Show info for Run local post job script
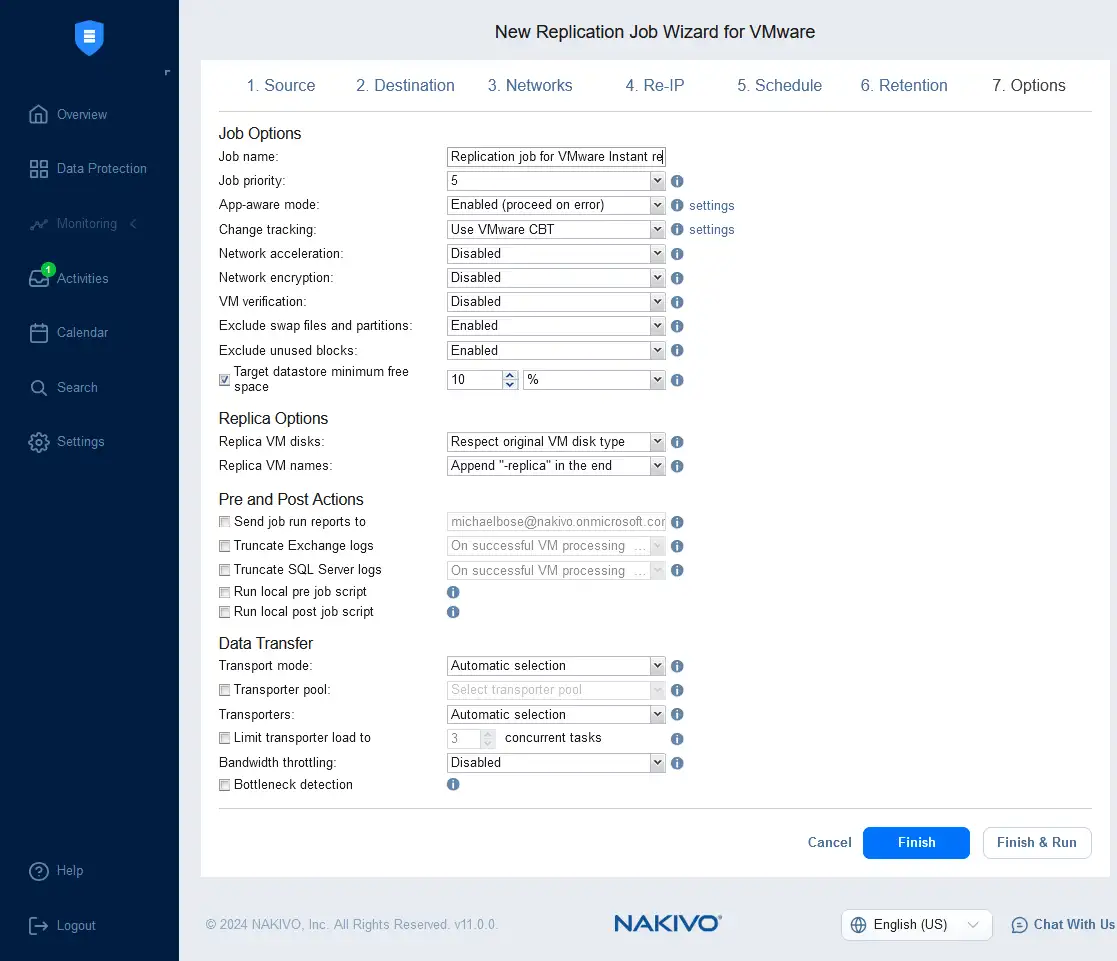Screen dimensions: 1117x961 point(453,612)
